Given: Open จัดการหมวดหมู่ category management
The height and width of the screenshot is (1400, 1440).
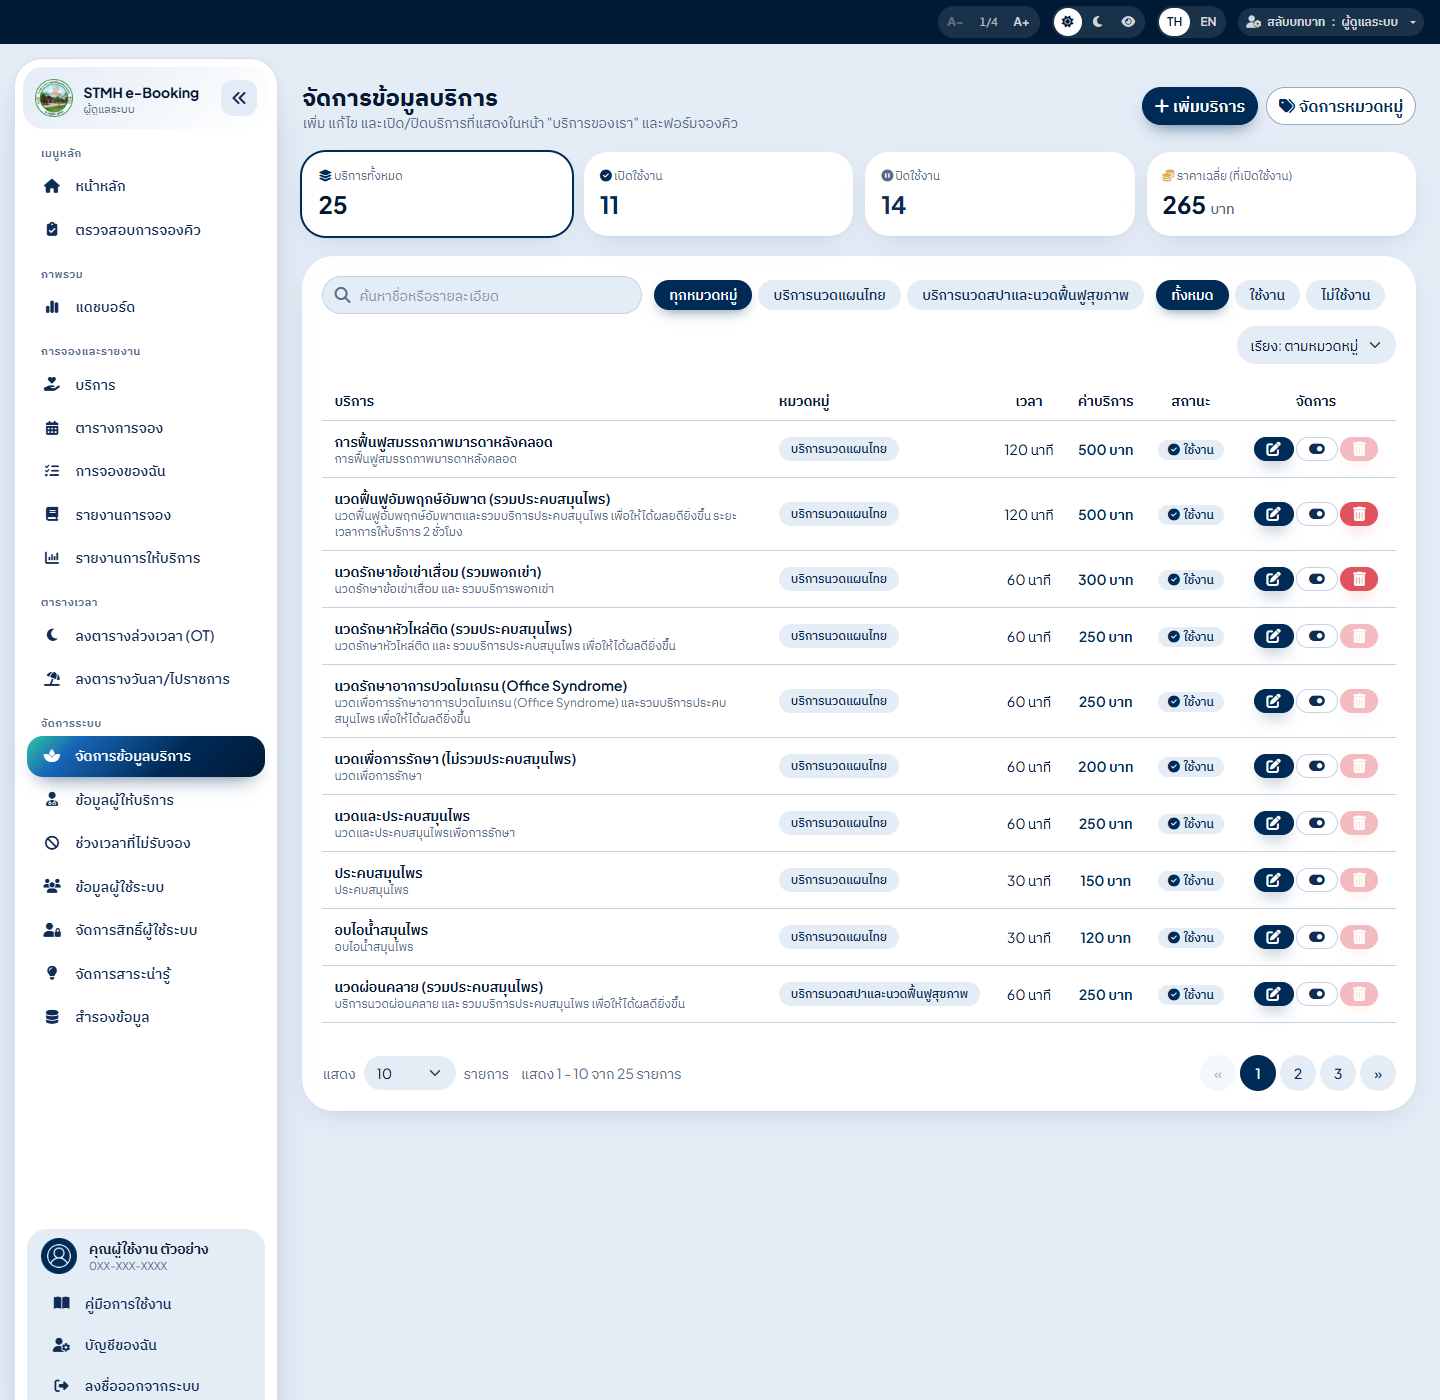Looking at the screenshot, I should [x=1341, y=106].
